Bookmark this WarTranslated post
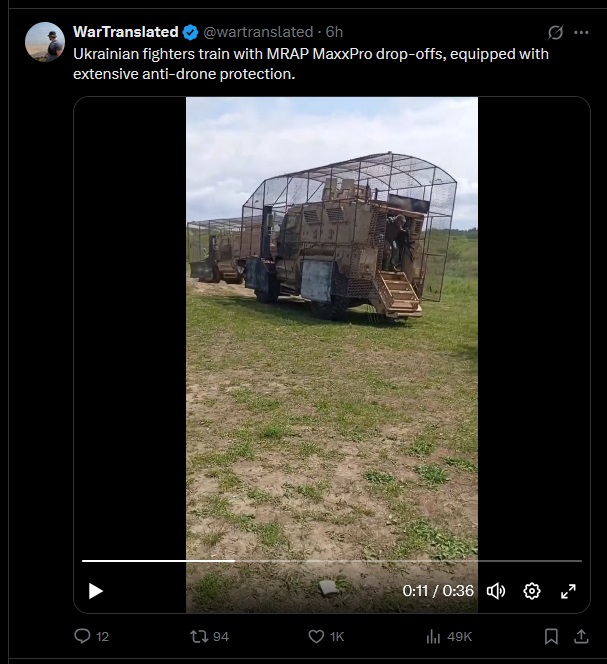Screen dimensions: 607x664 coord(551,636)
